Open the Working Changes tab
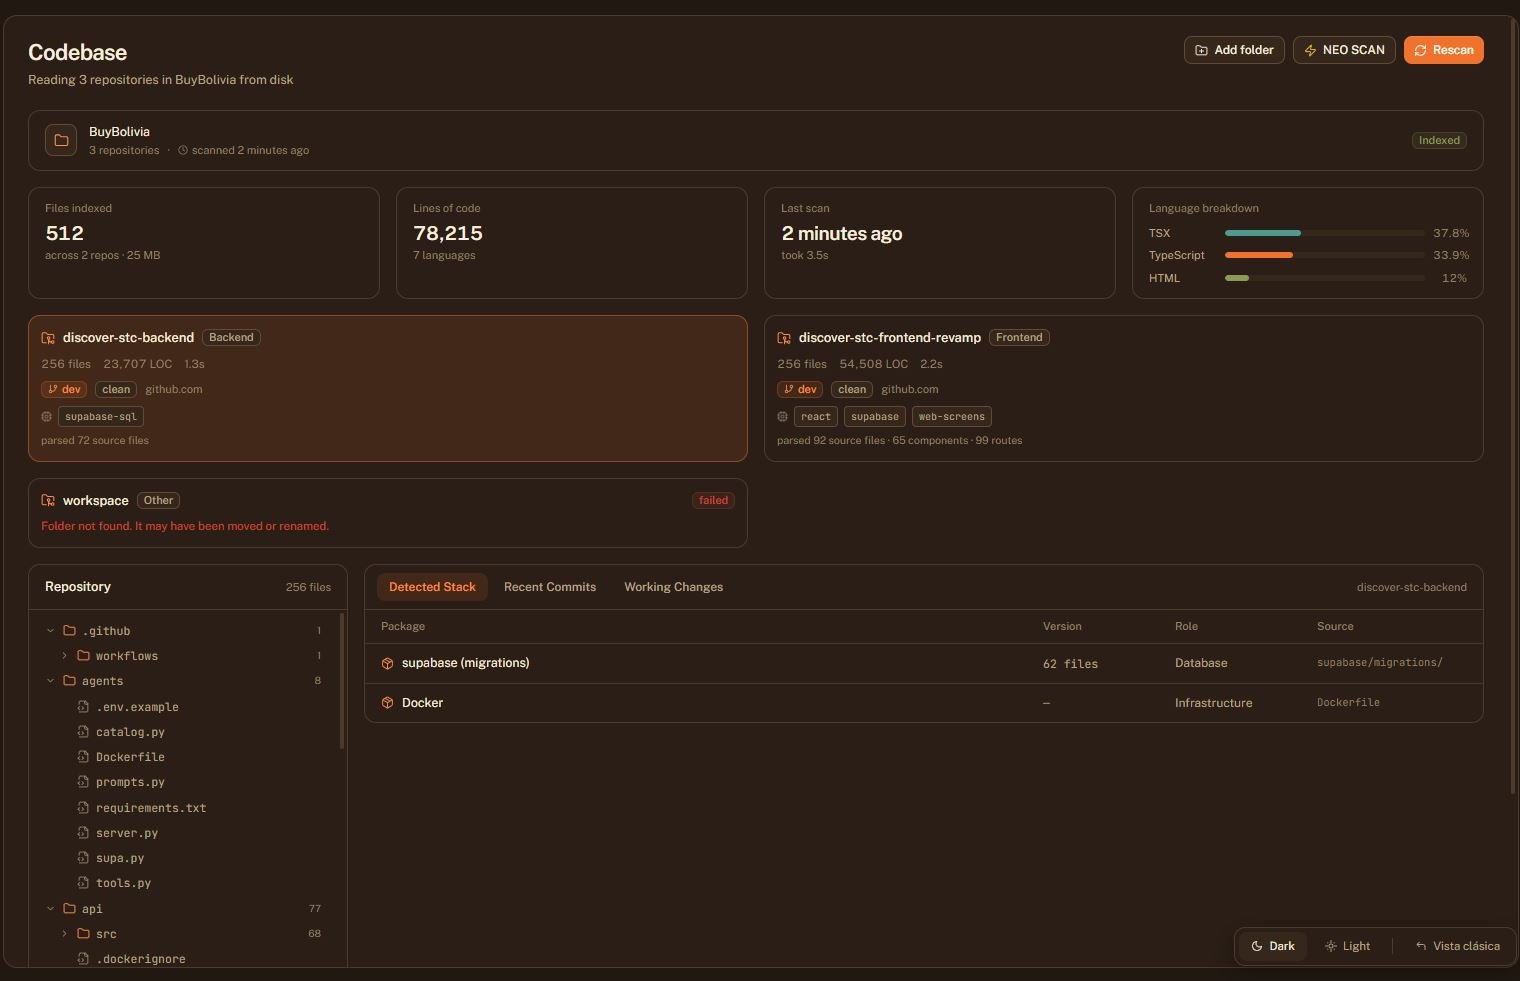Viewport: 1520px width, 981px height. tap(674, 587)
